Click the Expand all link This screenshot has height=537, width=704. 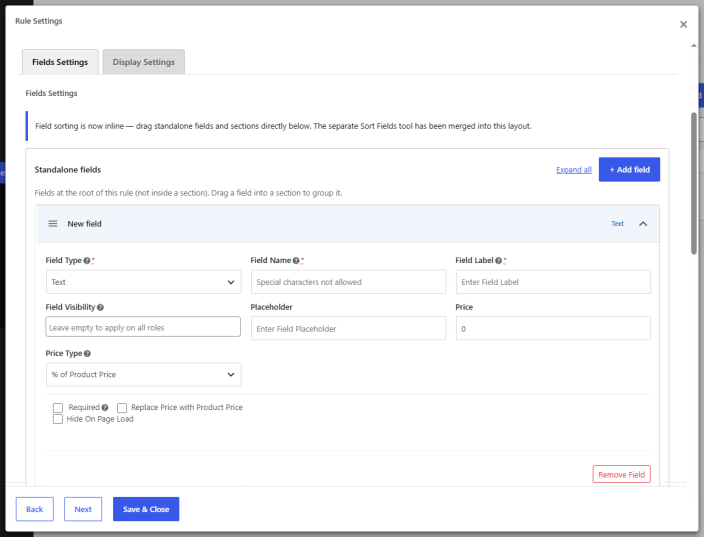[574, 170]
